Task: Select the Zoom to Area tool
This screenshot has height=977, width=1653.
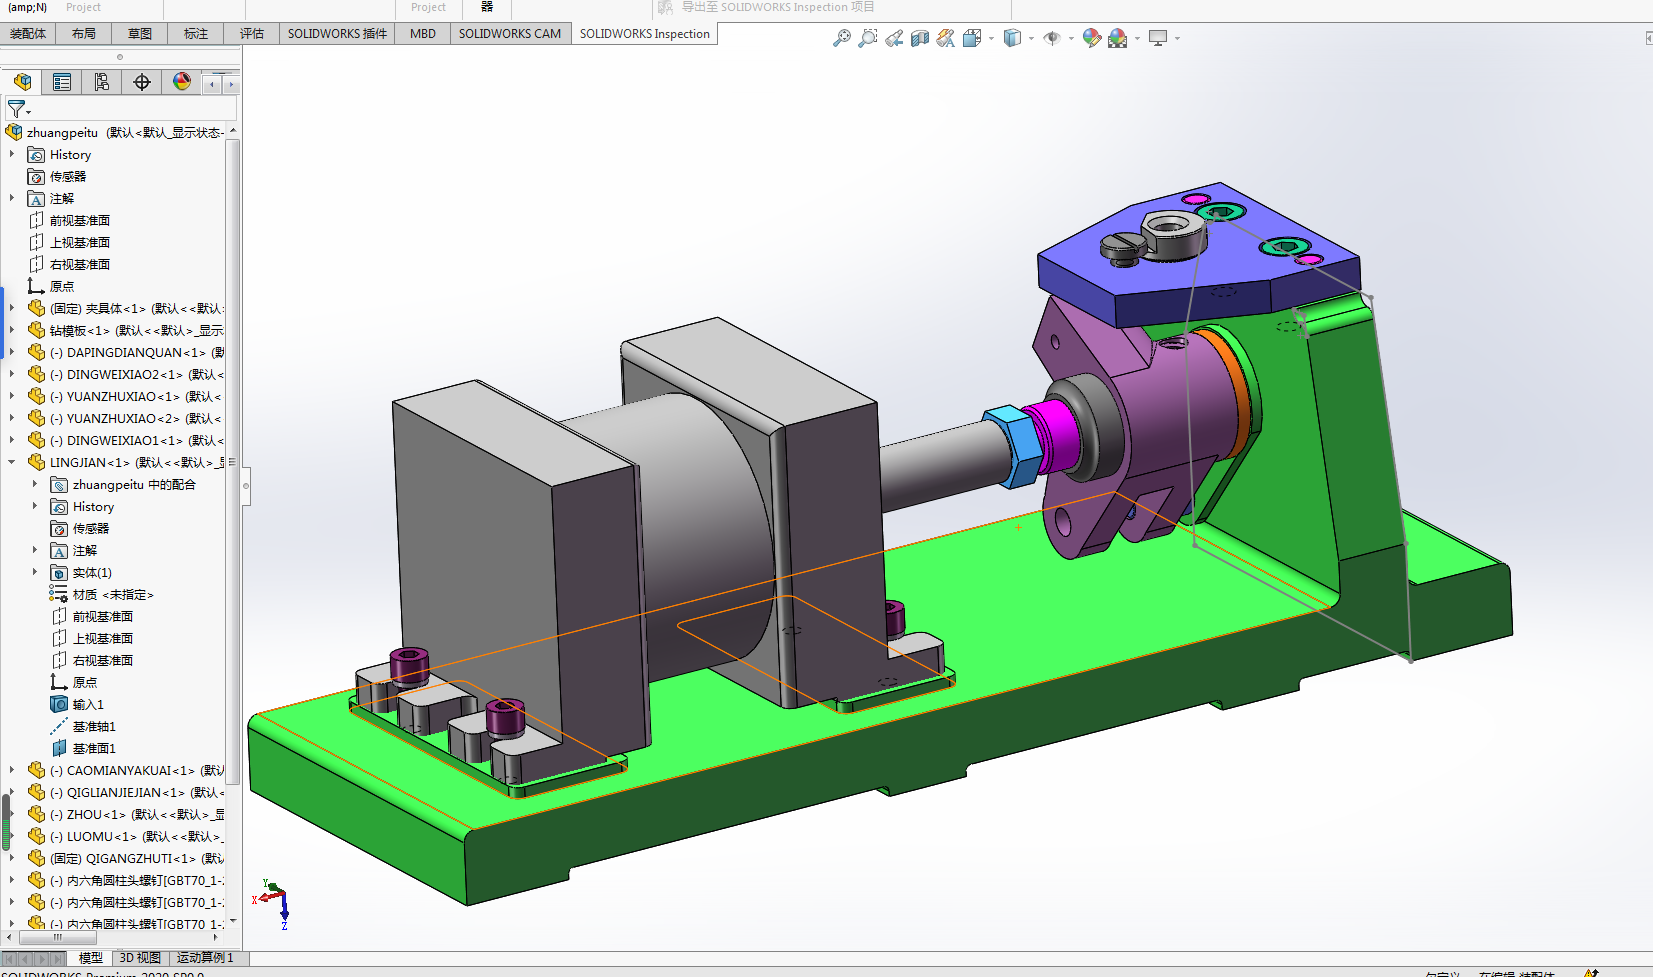Action: pyautogui.click(x=868, y=38)
